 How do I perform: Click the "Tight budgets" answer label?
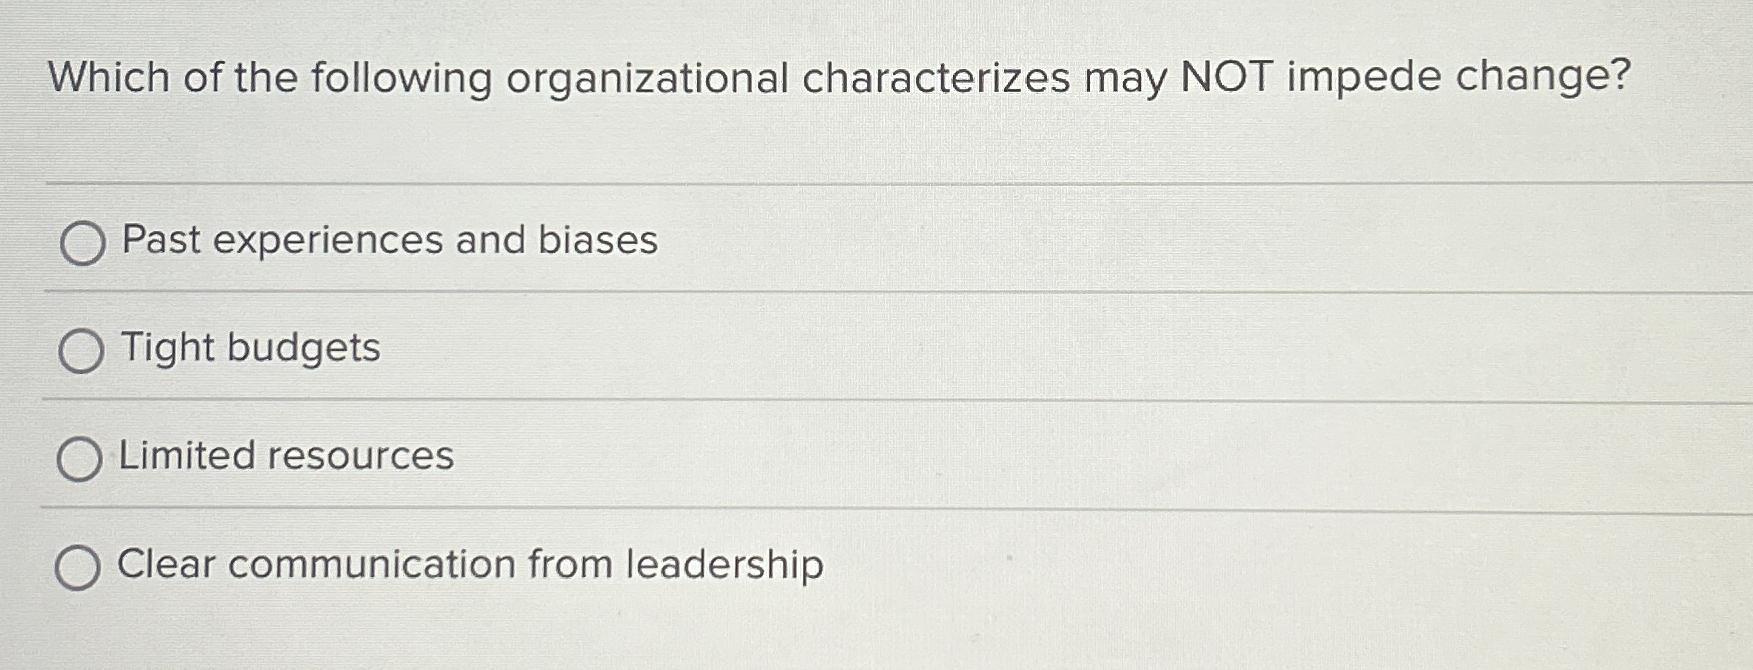tap(250, 348)
